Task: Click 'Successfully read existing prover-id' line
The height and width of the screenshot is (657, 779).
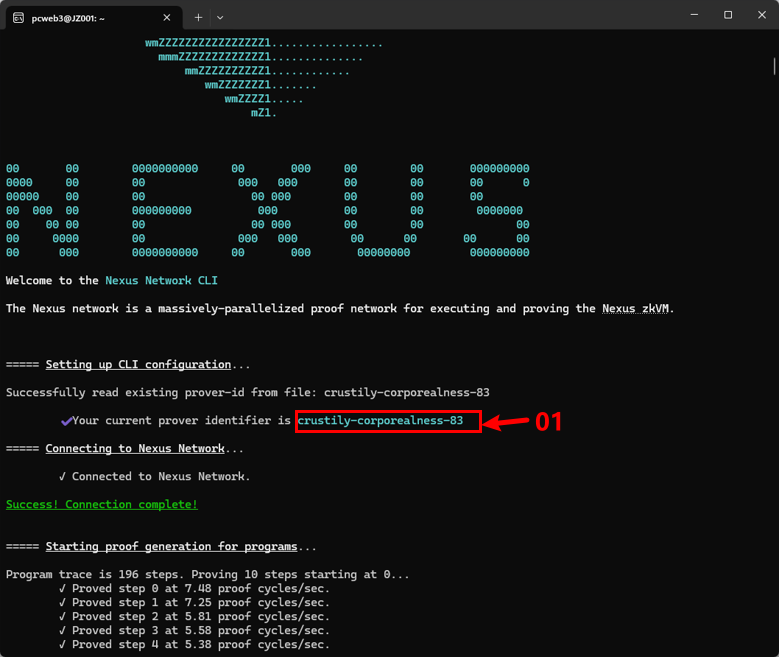Action: tap(247, 393)
